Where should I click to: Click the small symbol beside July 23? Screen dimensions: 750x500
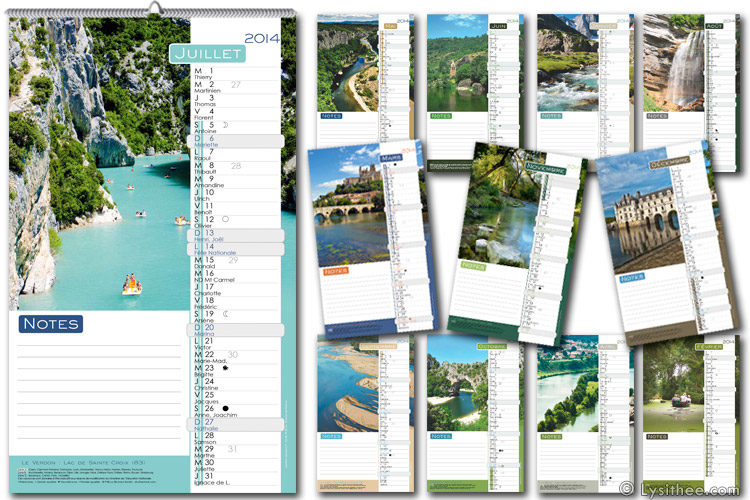click(225, 368)
